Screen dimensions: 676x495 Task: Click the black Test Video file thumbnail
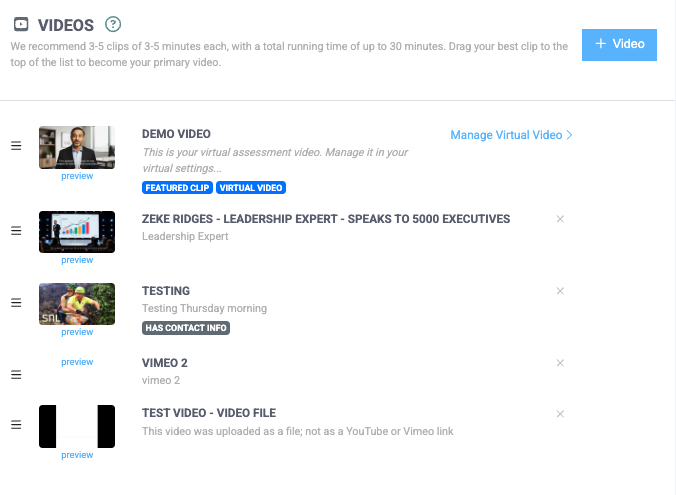(77, 426)
